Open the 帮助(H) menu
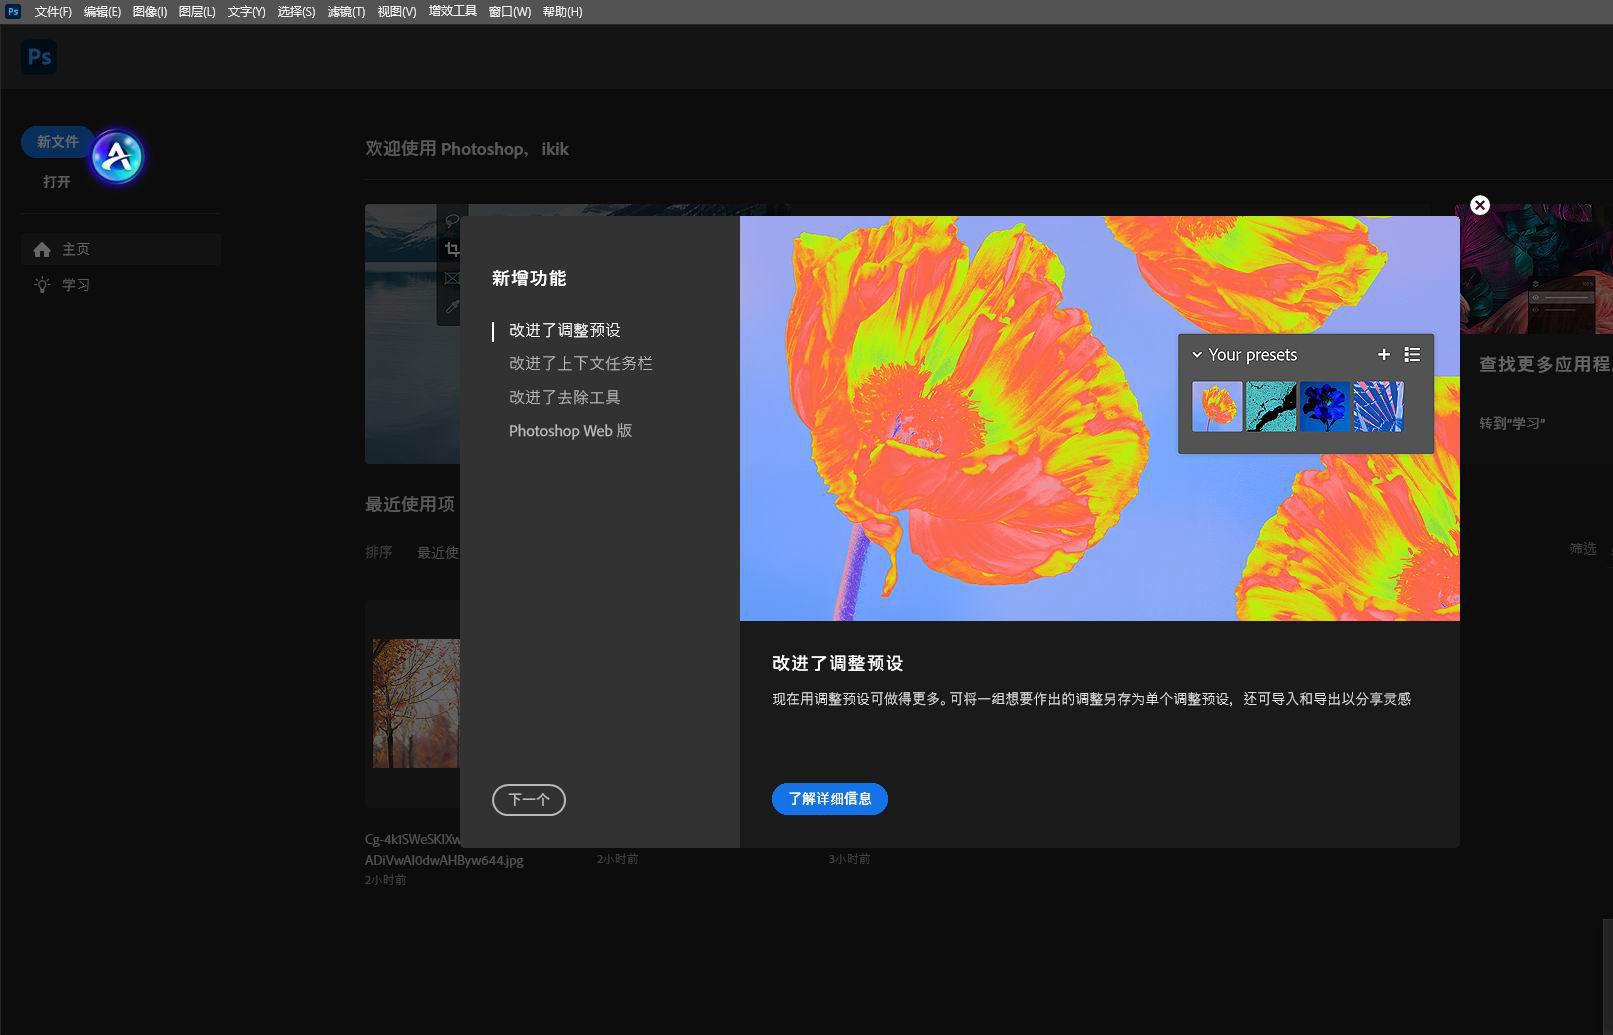 [563, 12]
